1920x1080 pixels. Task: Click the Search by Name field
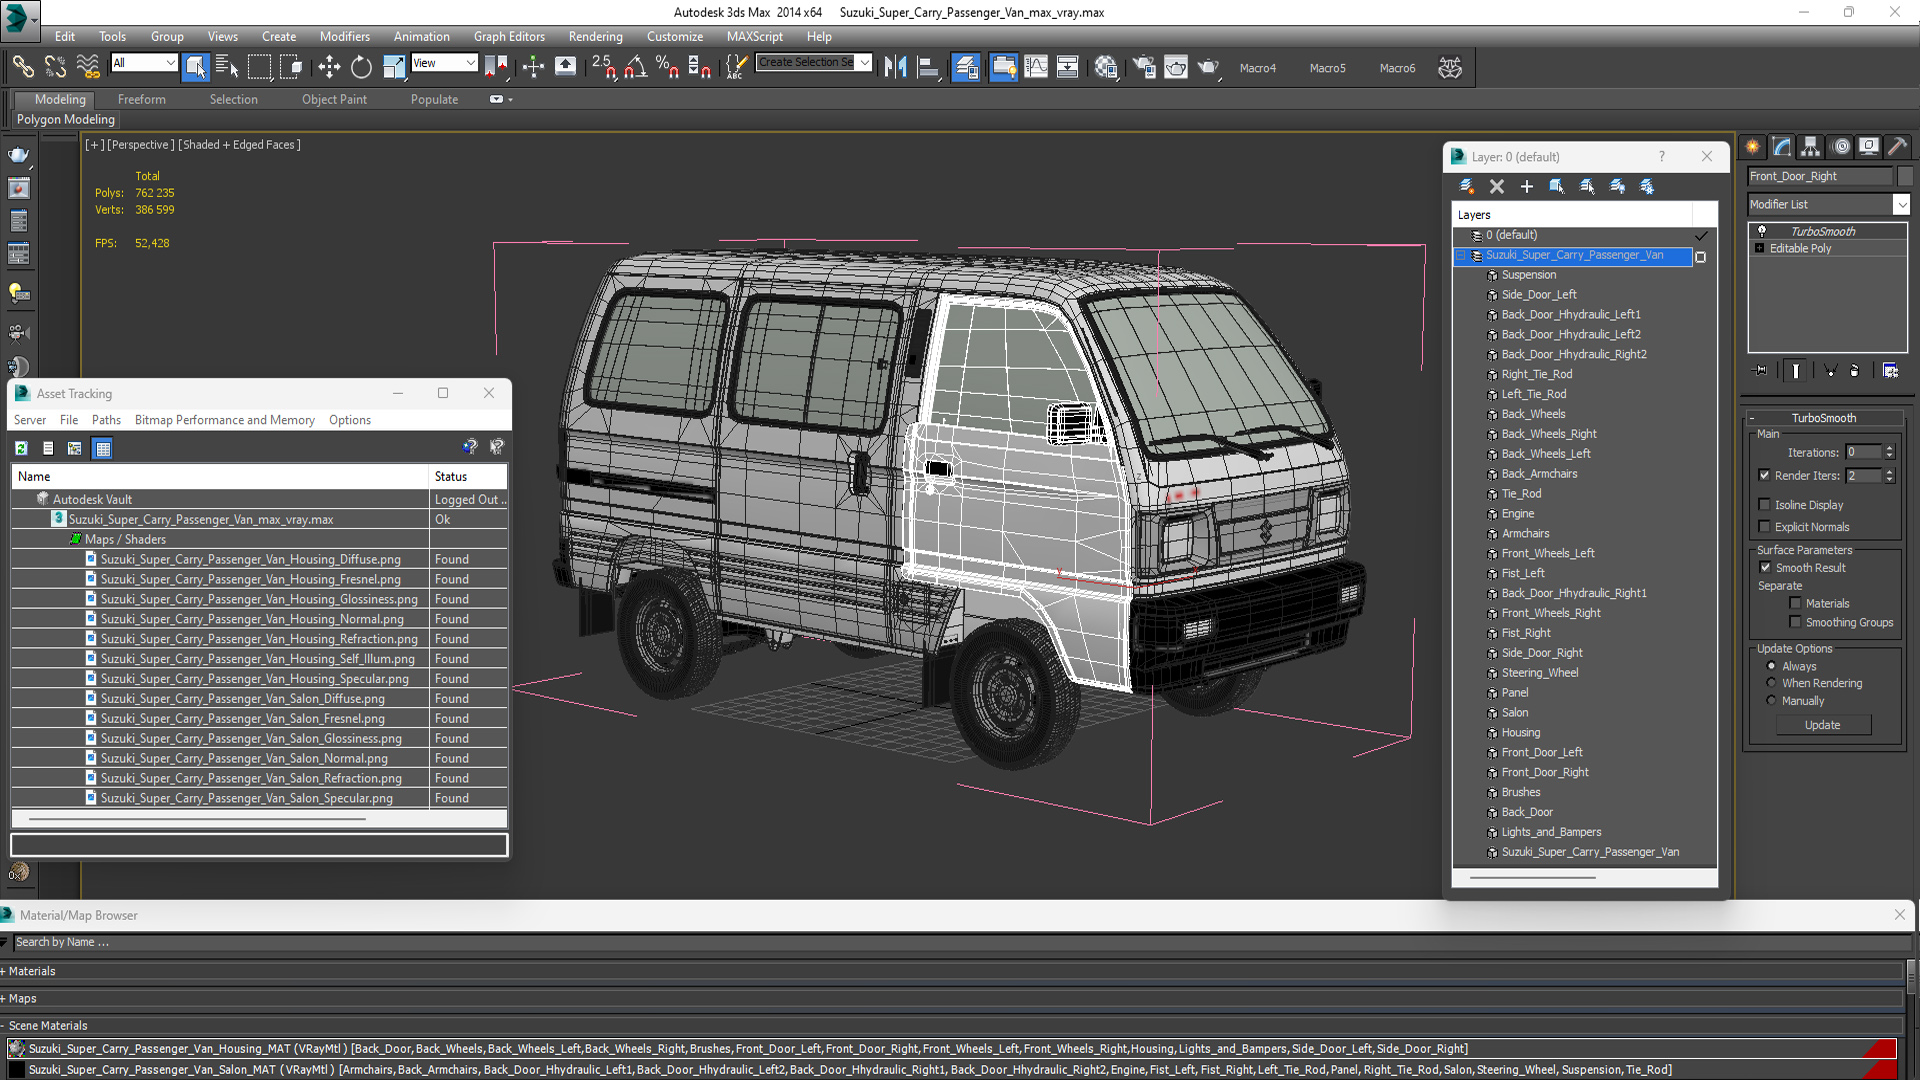[x=960, y=942]
